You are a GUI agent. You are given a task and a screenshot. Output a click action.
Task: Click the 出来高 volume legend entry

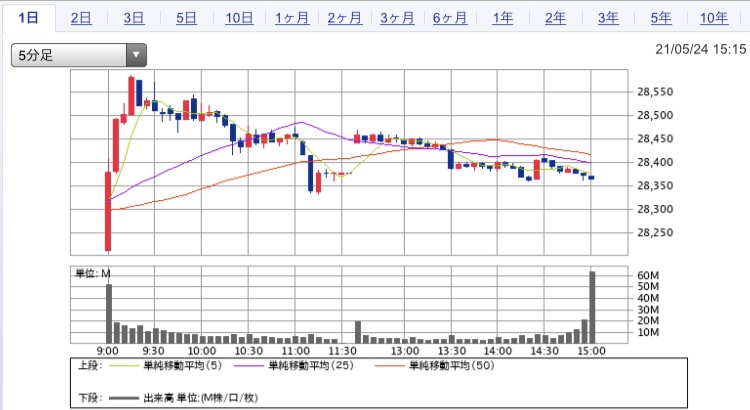point(200,398)
